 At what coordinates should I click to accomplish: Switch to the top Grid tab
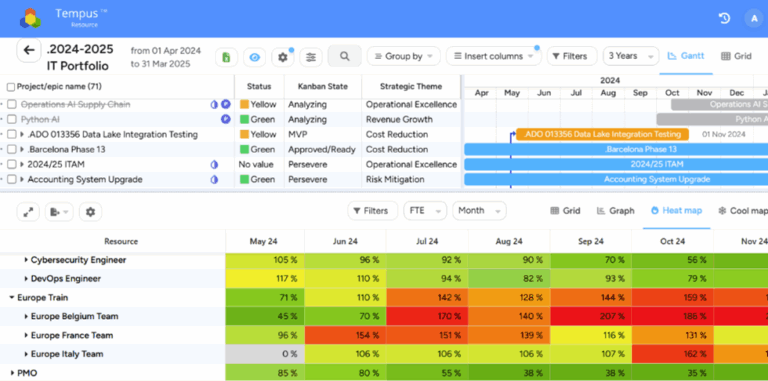736,56
